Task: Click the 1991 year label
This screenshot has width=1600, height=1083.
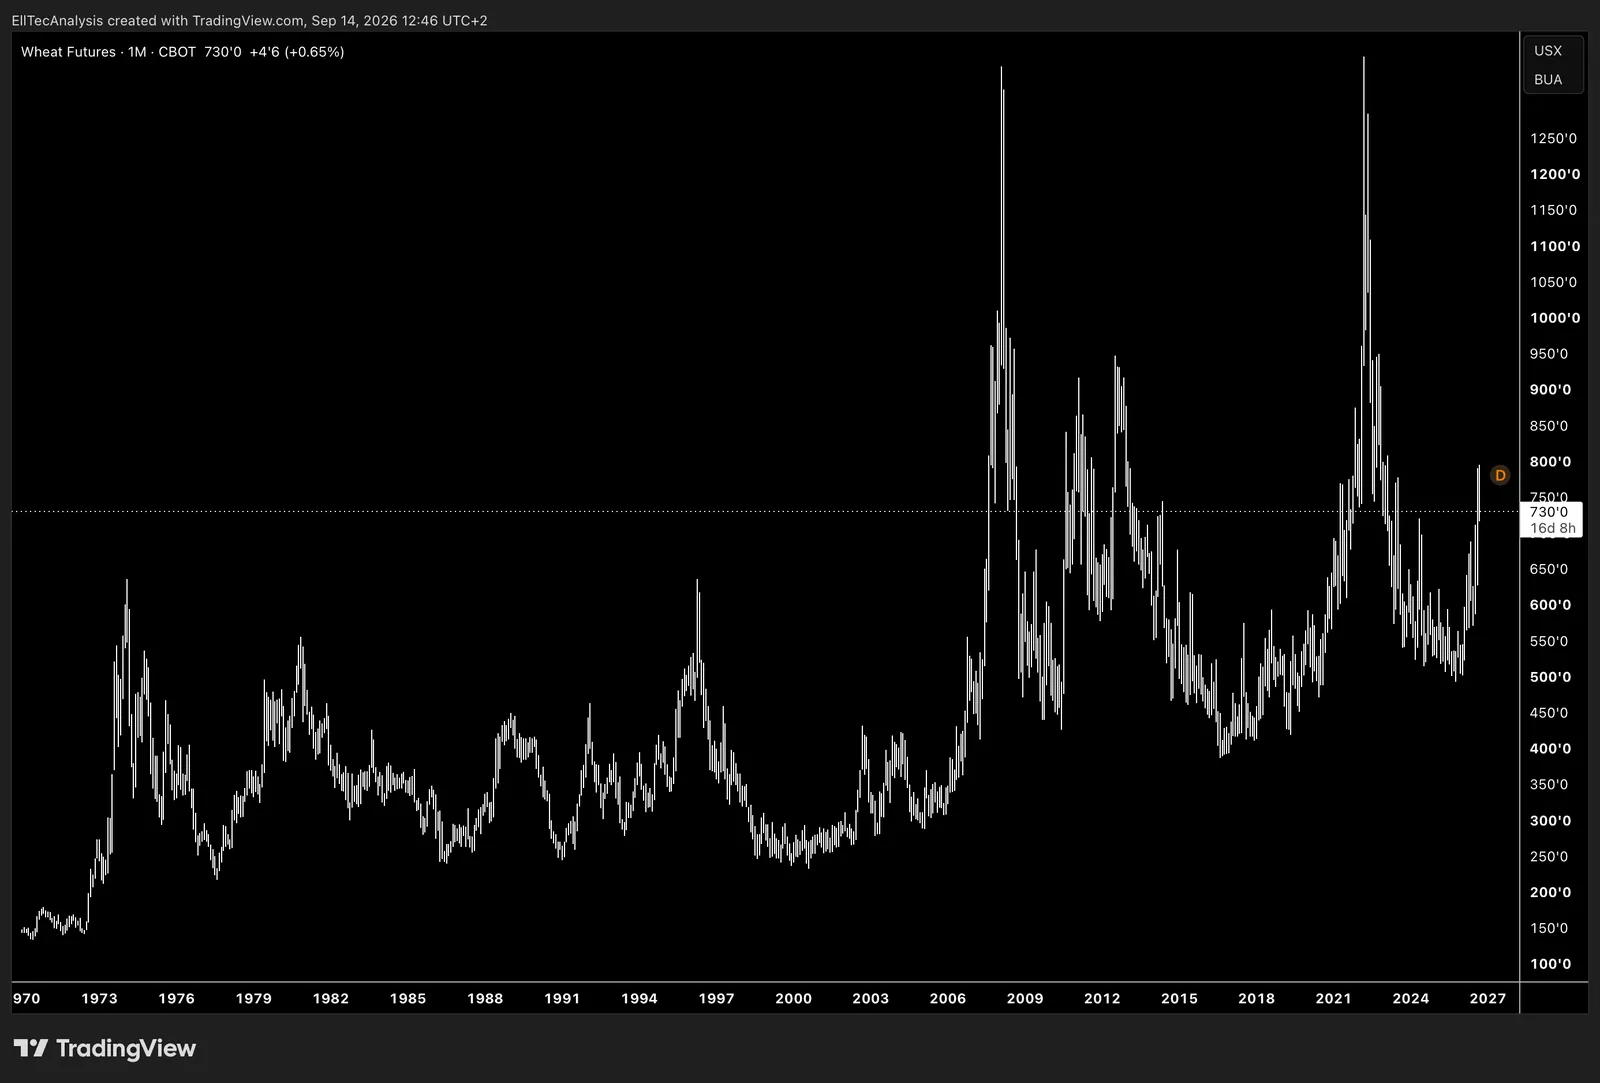Action: click(x=562, y=998)
